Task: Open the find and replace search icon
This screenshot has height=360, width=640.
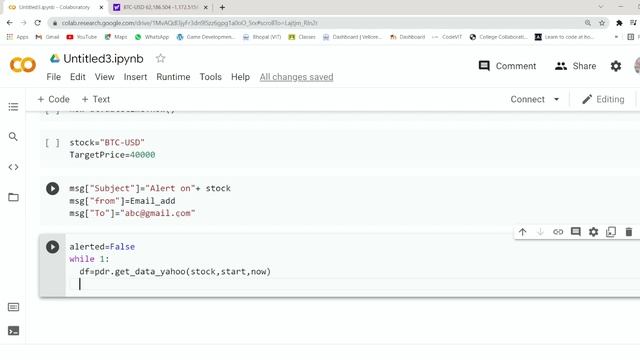Action: click(x=13, y=136)
